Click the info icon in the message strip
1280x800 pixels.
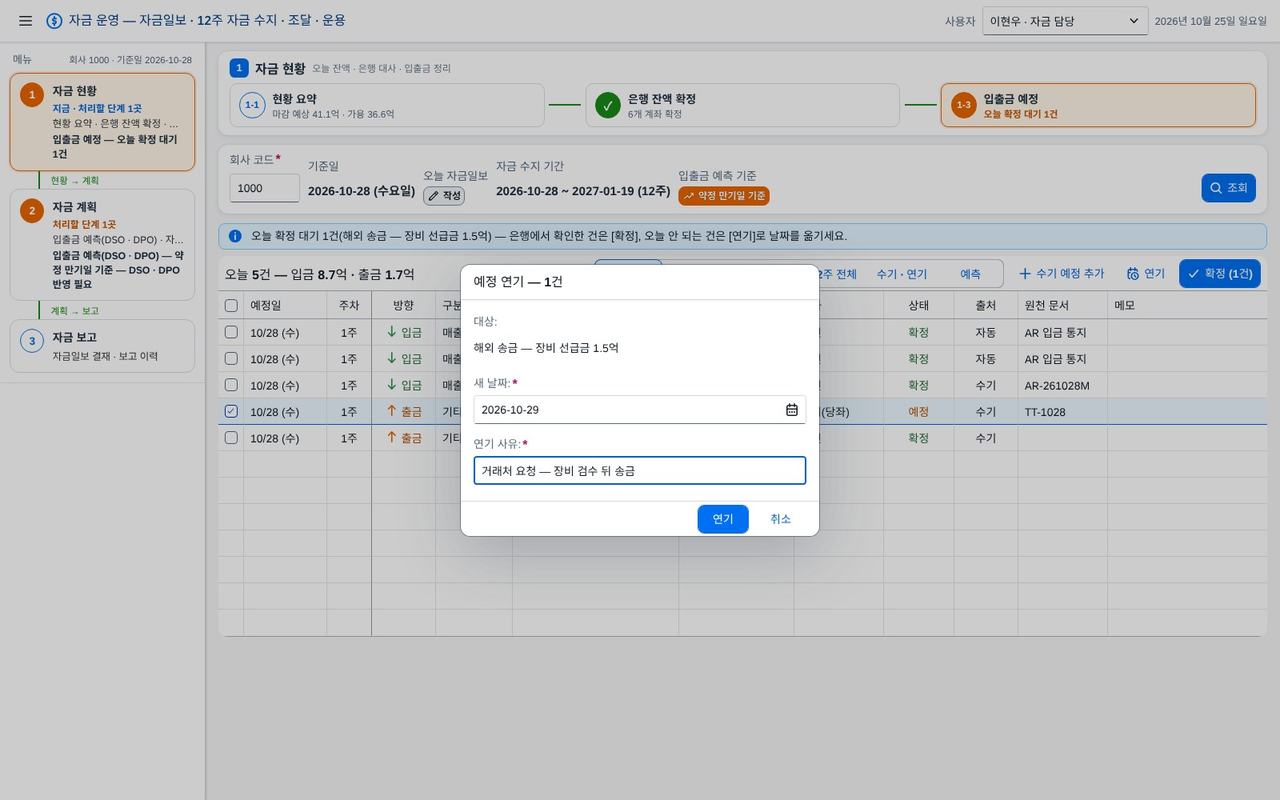[x=235, y=236]
